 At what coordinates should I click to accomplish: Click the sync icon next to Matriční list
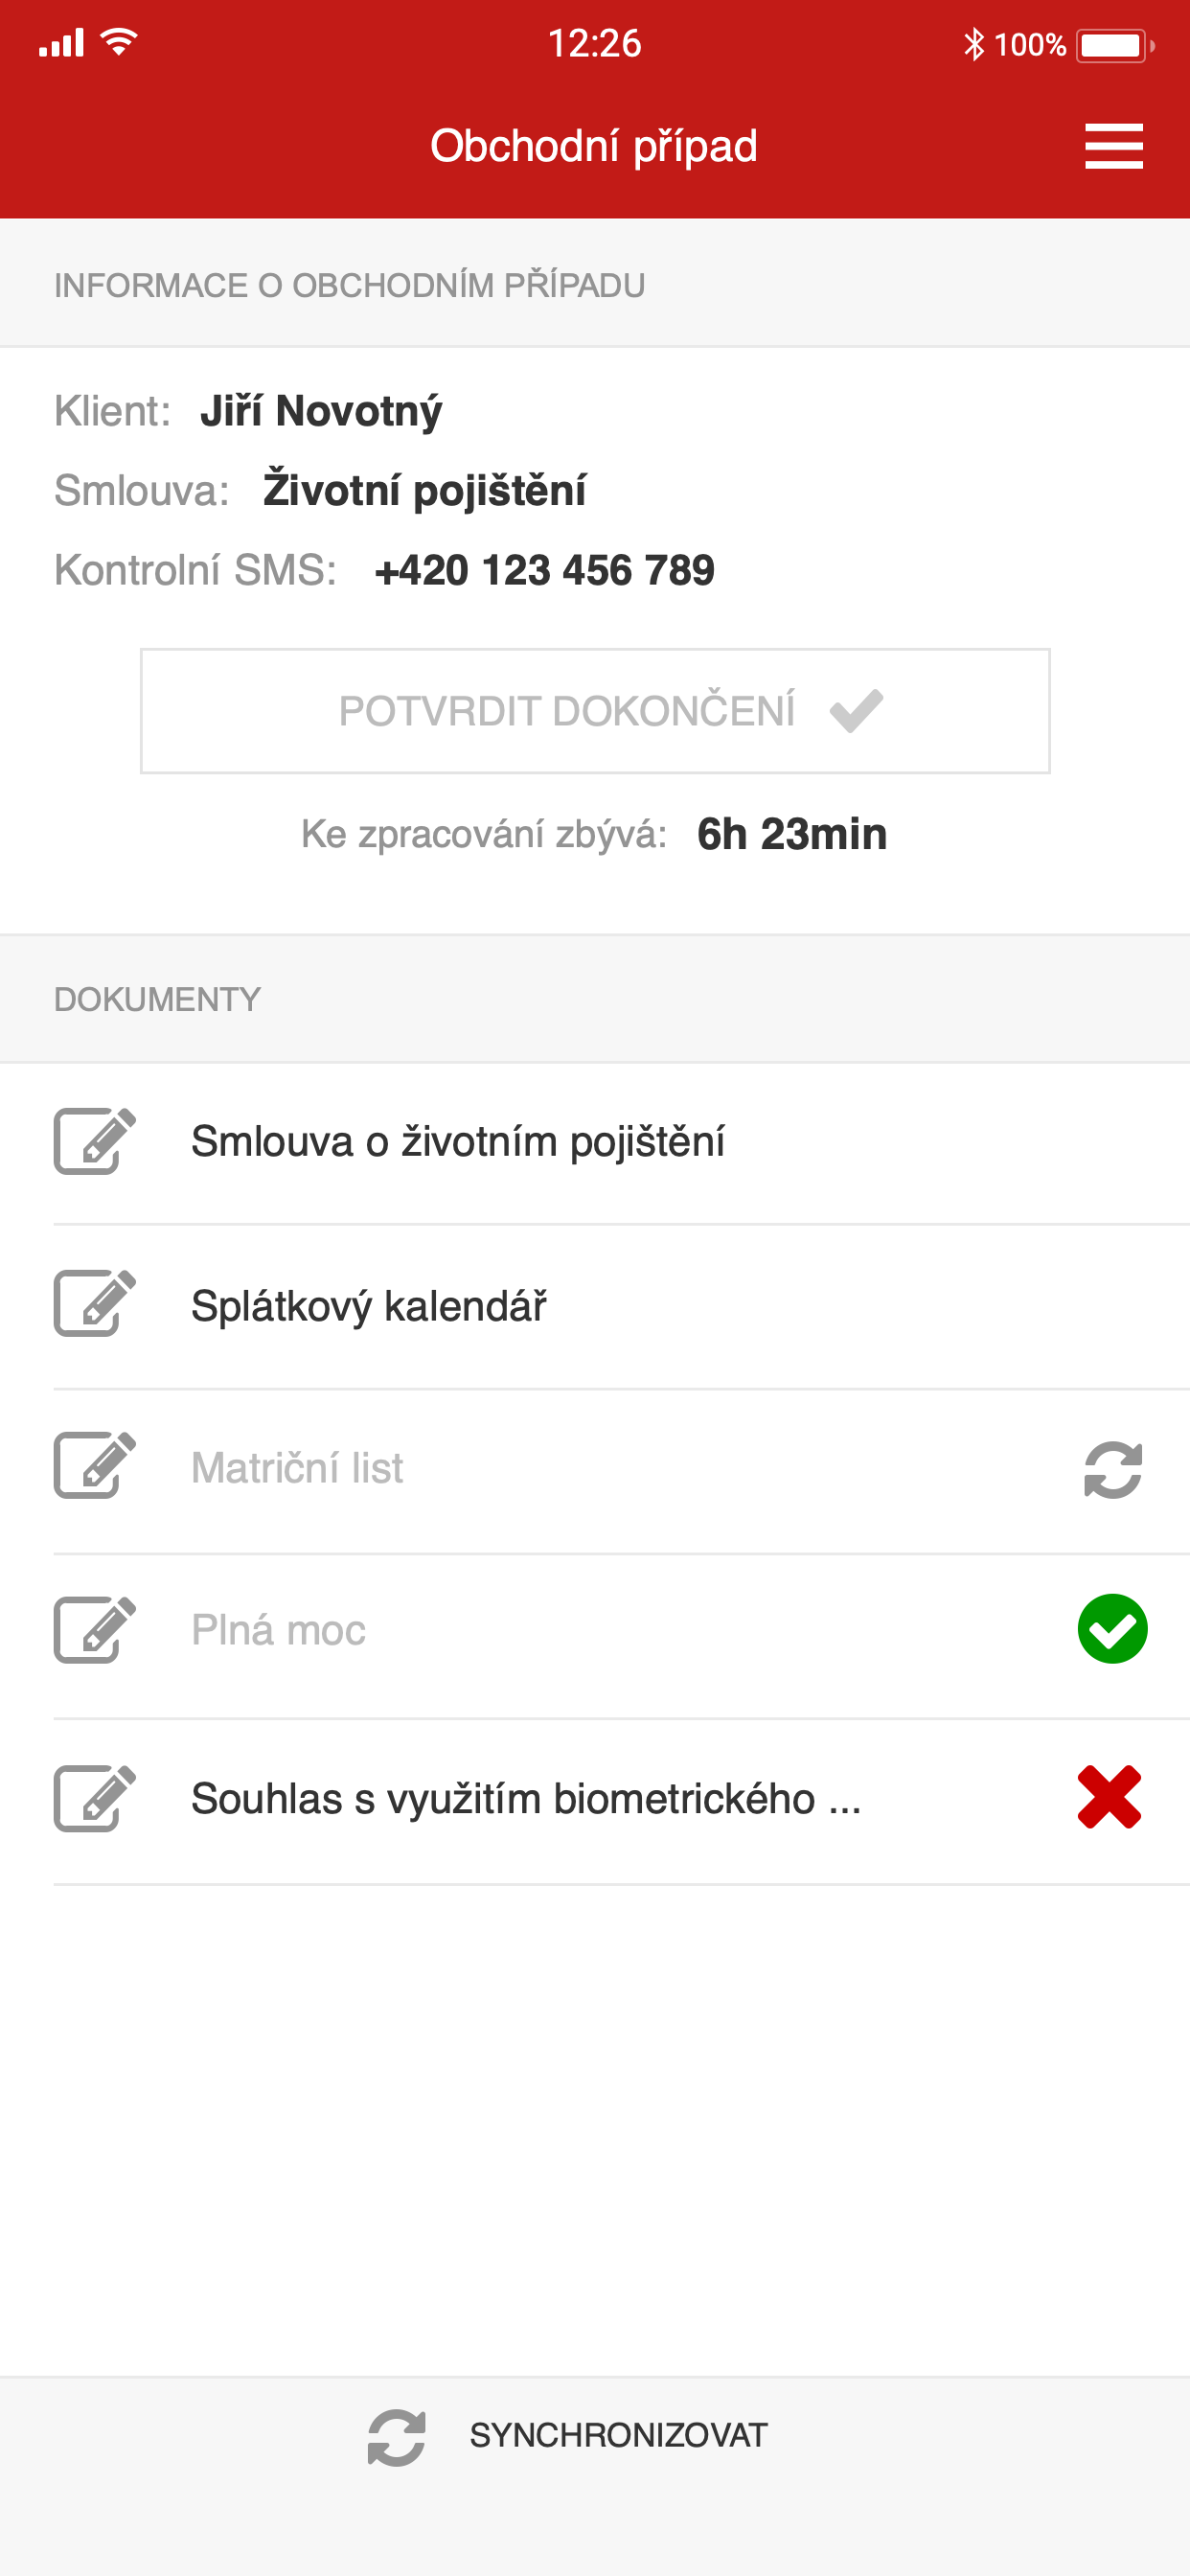1112,1466
